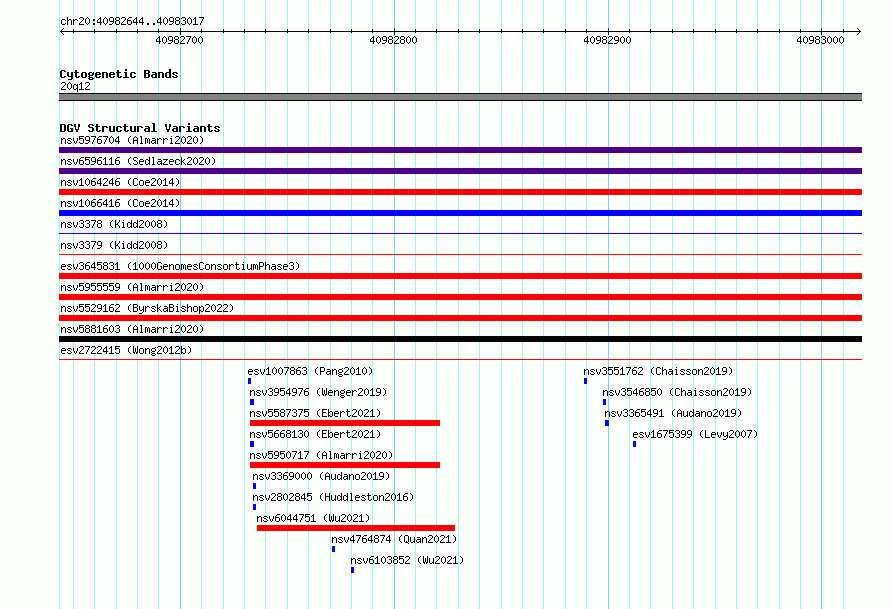Click blue marker under nsv5668130 (Ebert2021)
890x609 pixels.
252,444
